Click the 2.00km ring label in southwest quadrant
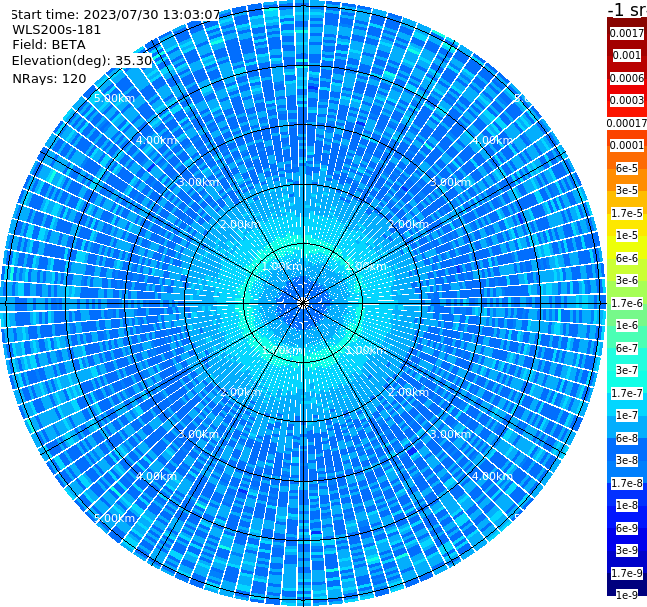Viewport: 647px width, 607px height. click(240, 392)
